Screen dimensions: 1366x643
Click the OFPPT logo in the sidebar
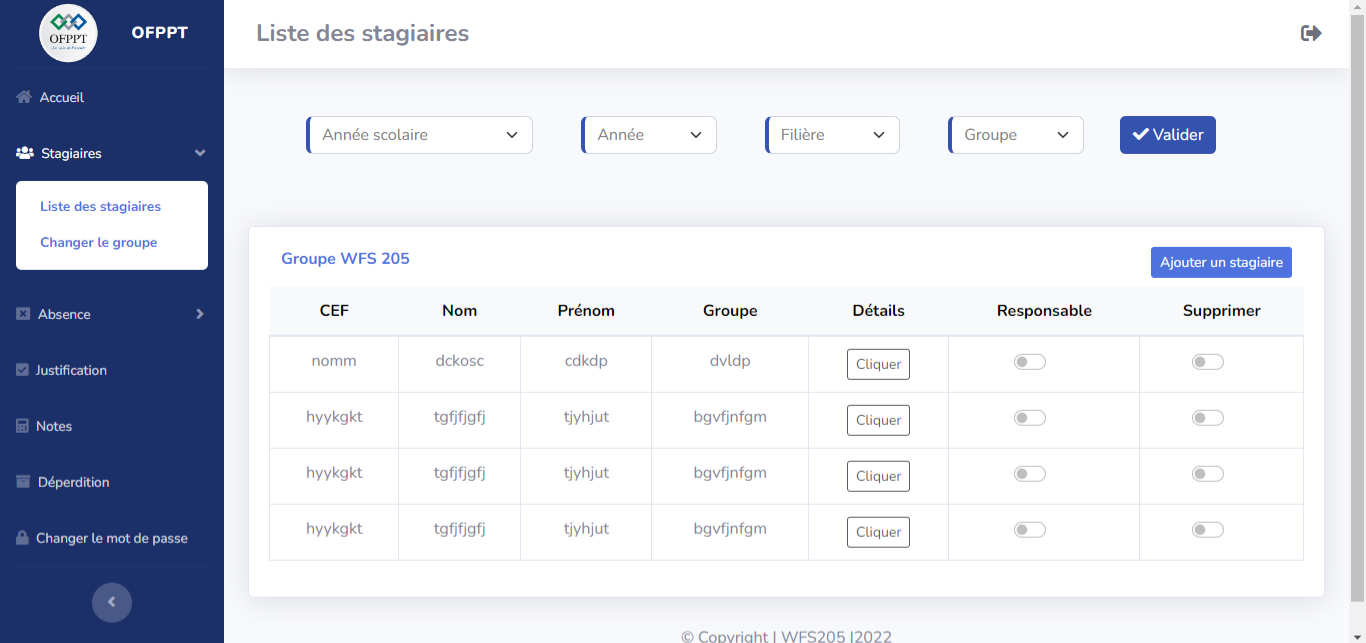click(68, 33)
